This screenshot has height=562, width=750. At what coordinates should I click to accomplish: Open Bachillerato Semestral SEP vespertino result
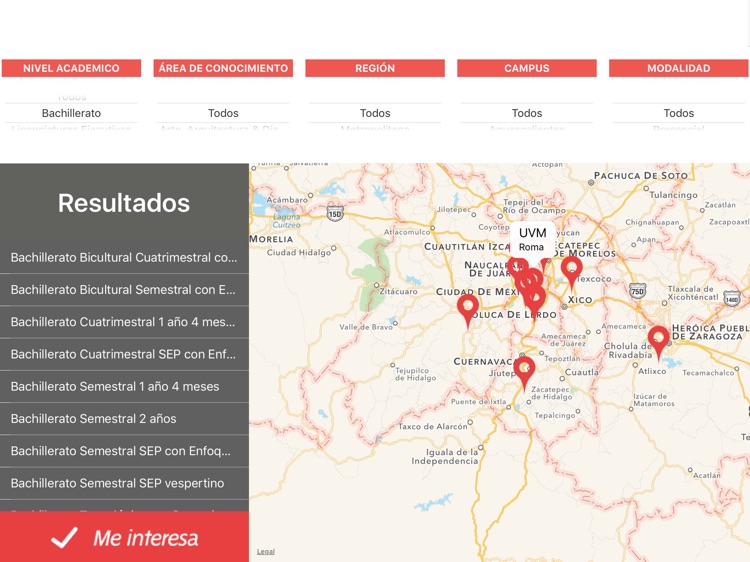tap(124, 483)
